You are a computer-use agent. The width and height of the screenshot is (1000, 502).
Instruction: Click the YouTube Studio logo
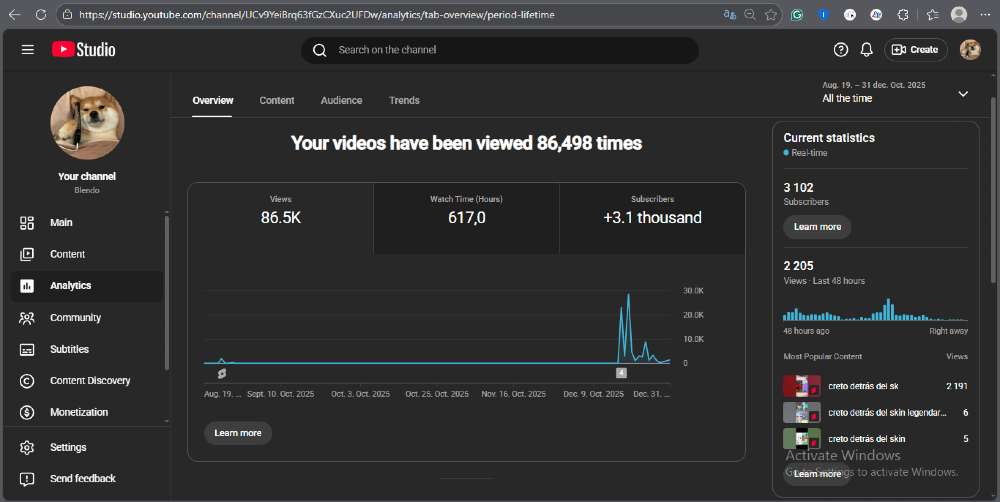(x=84, y=50)
